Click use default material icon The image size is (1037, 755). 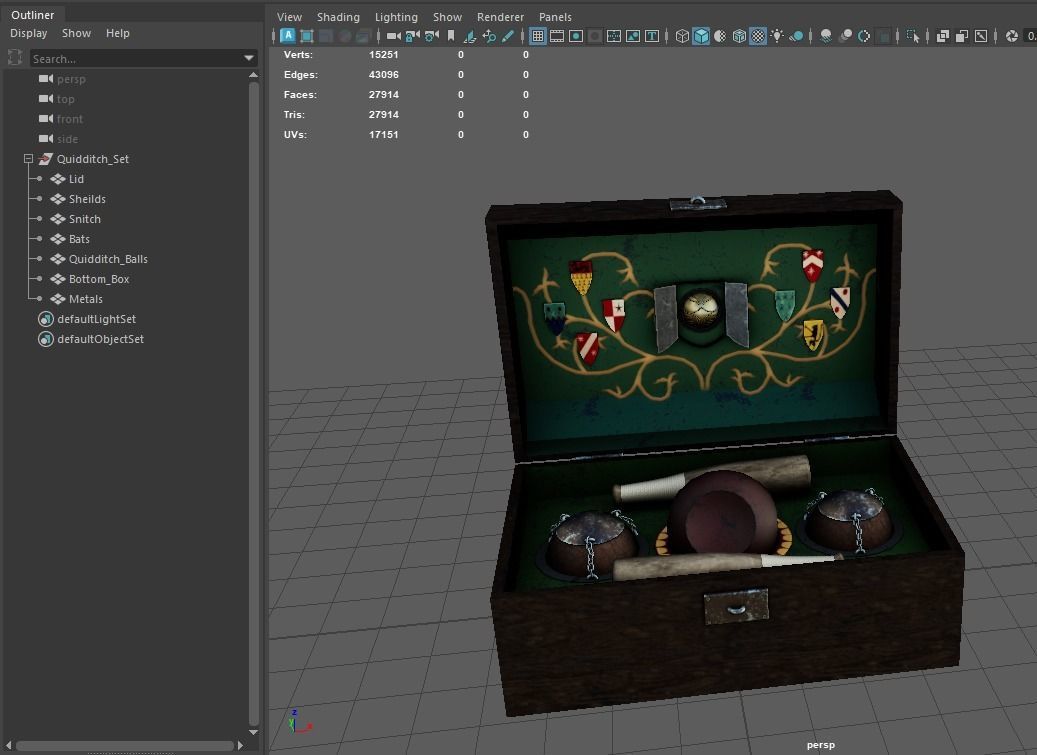click(720, 36)
